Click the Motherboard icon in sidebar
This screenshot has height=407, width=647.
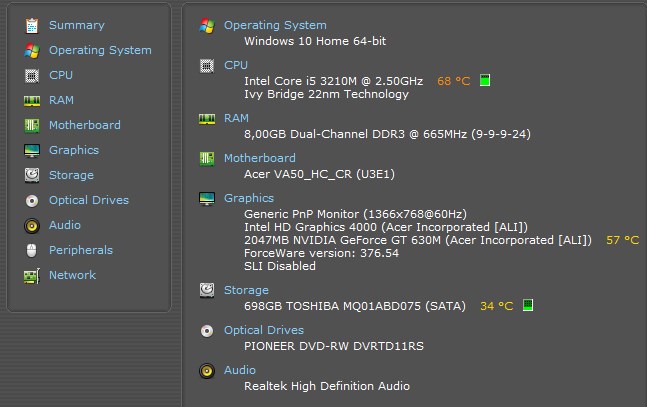(x=32, y=125)
